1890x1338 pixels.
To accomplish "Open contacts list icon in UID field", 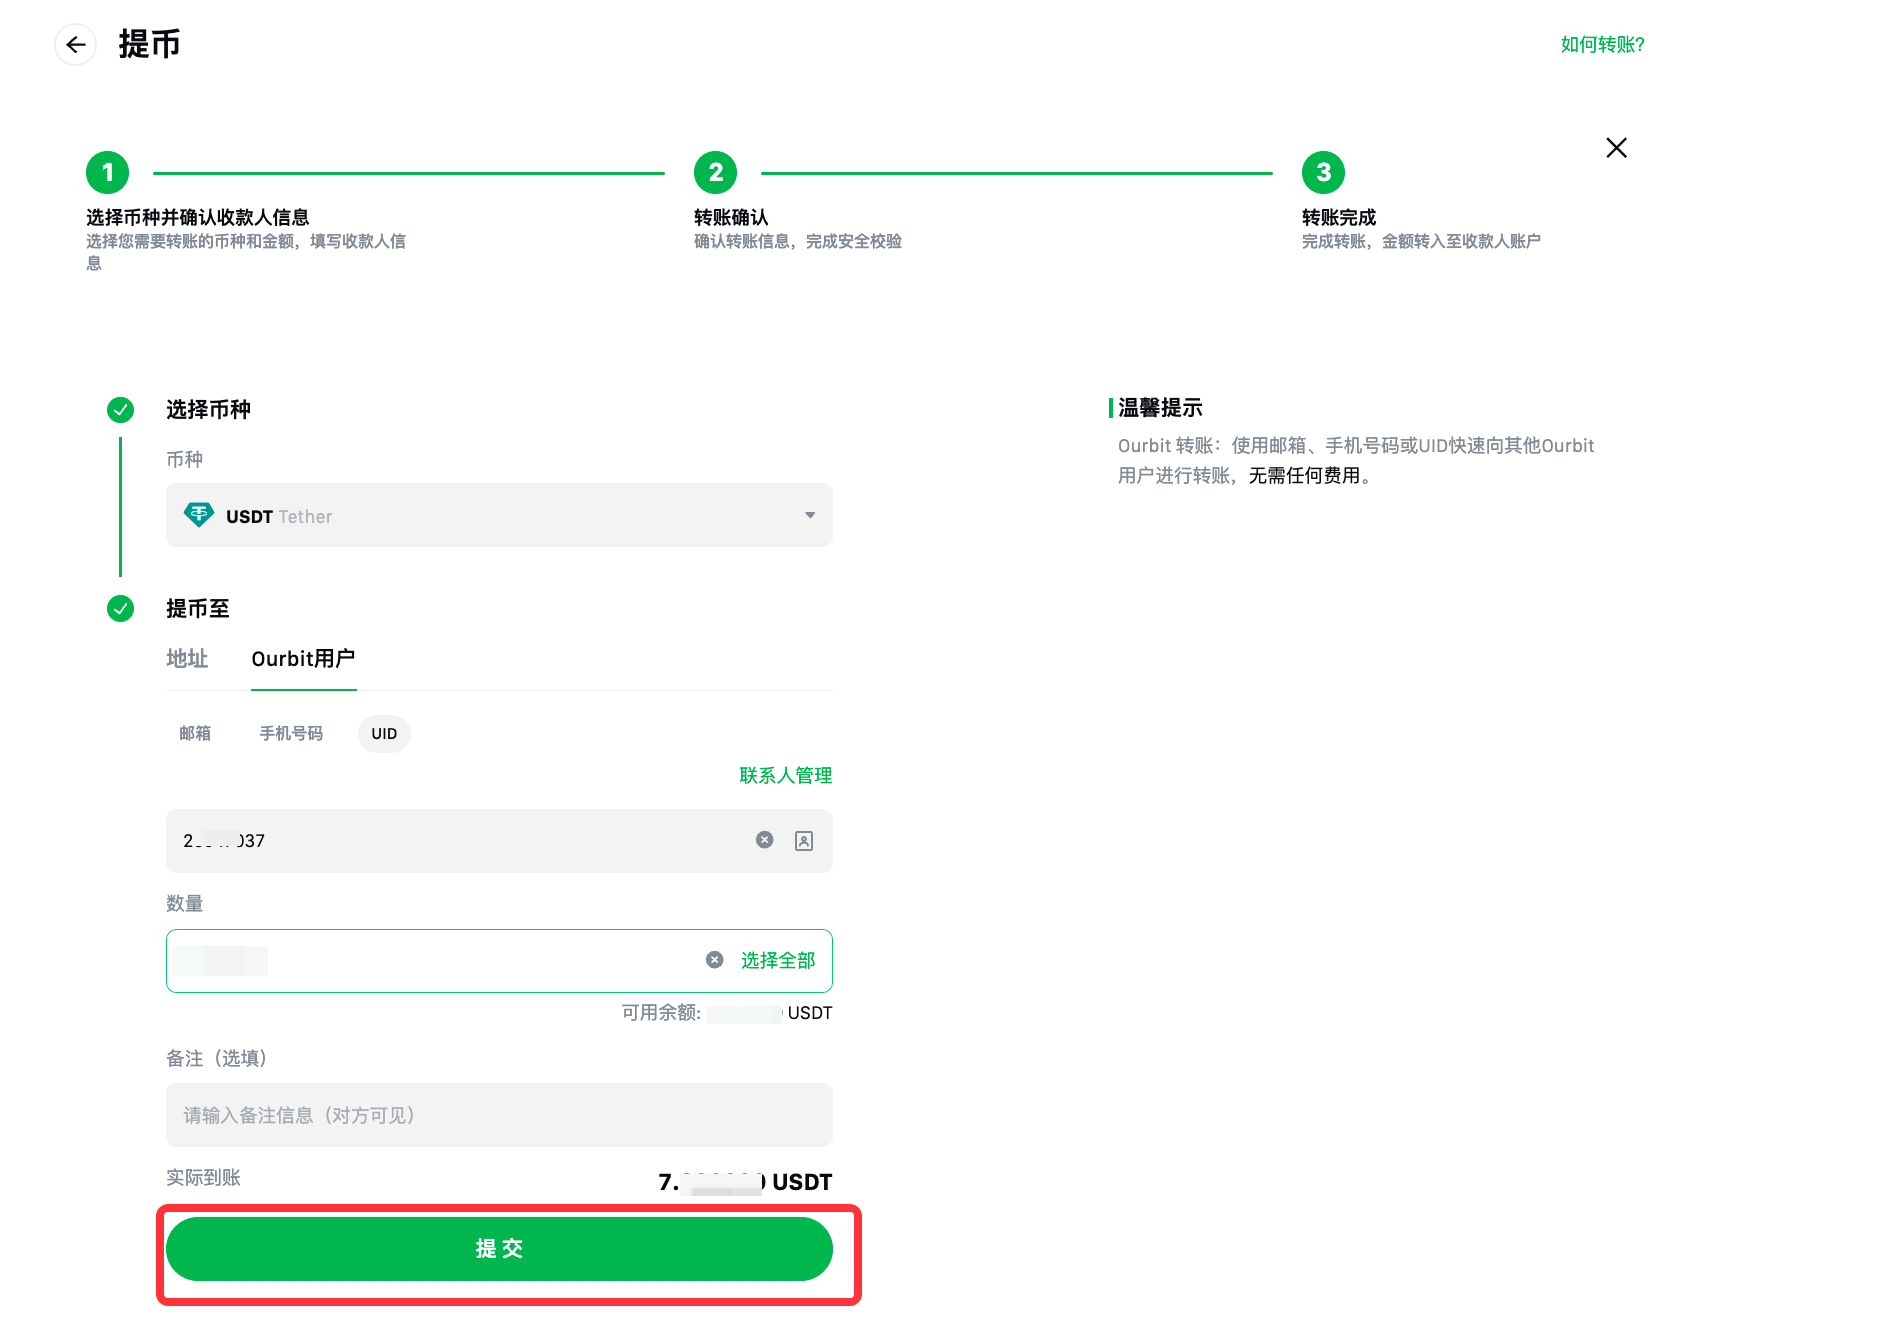I will coord(804,841).
